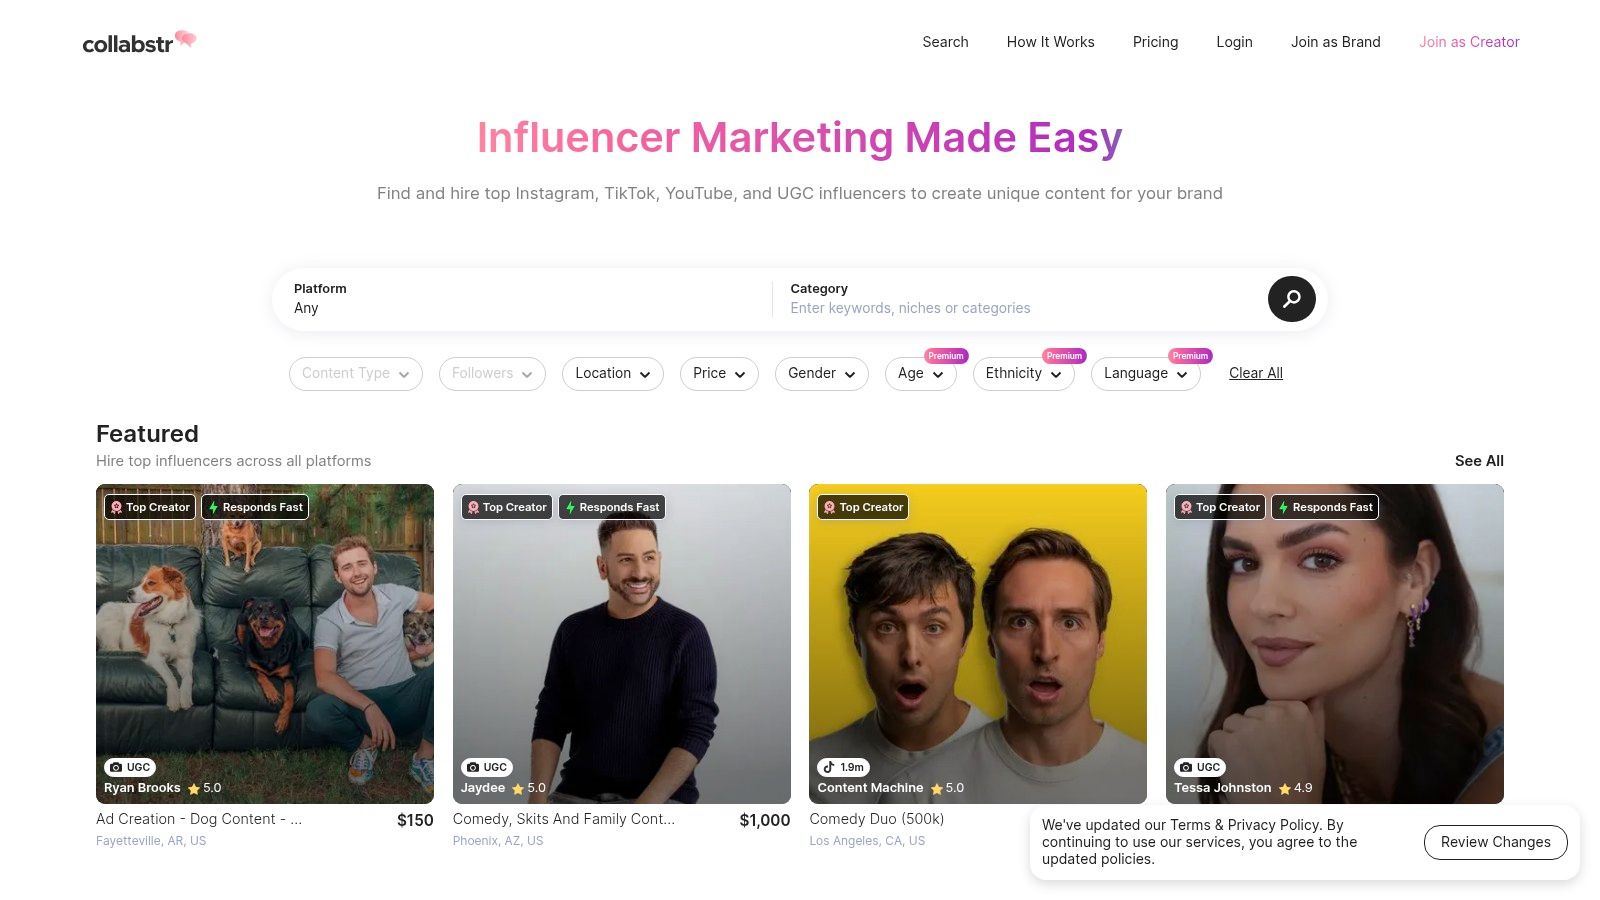Click Responds Fast badge on Tessa Johnston card

(1325, 507)
